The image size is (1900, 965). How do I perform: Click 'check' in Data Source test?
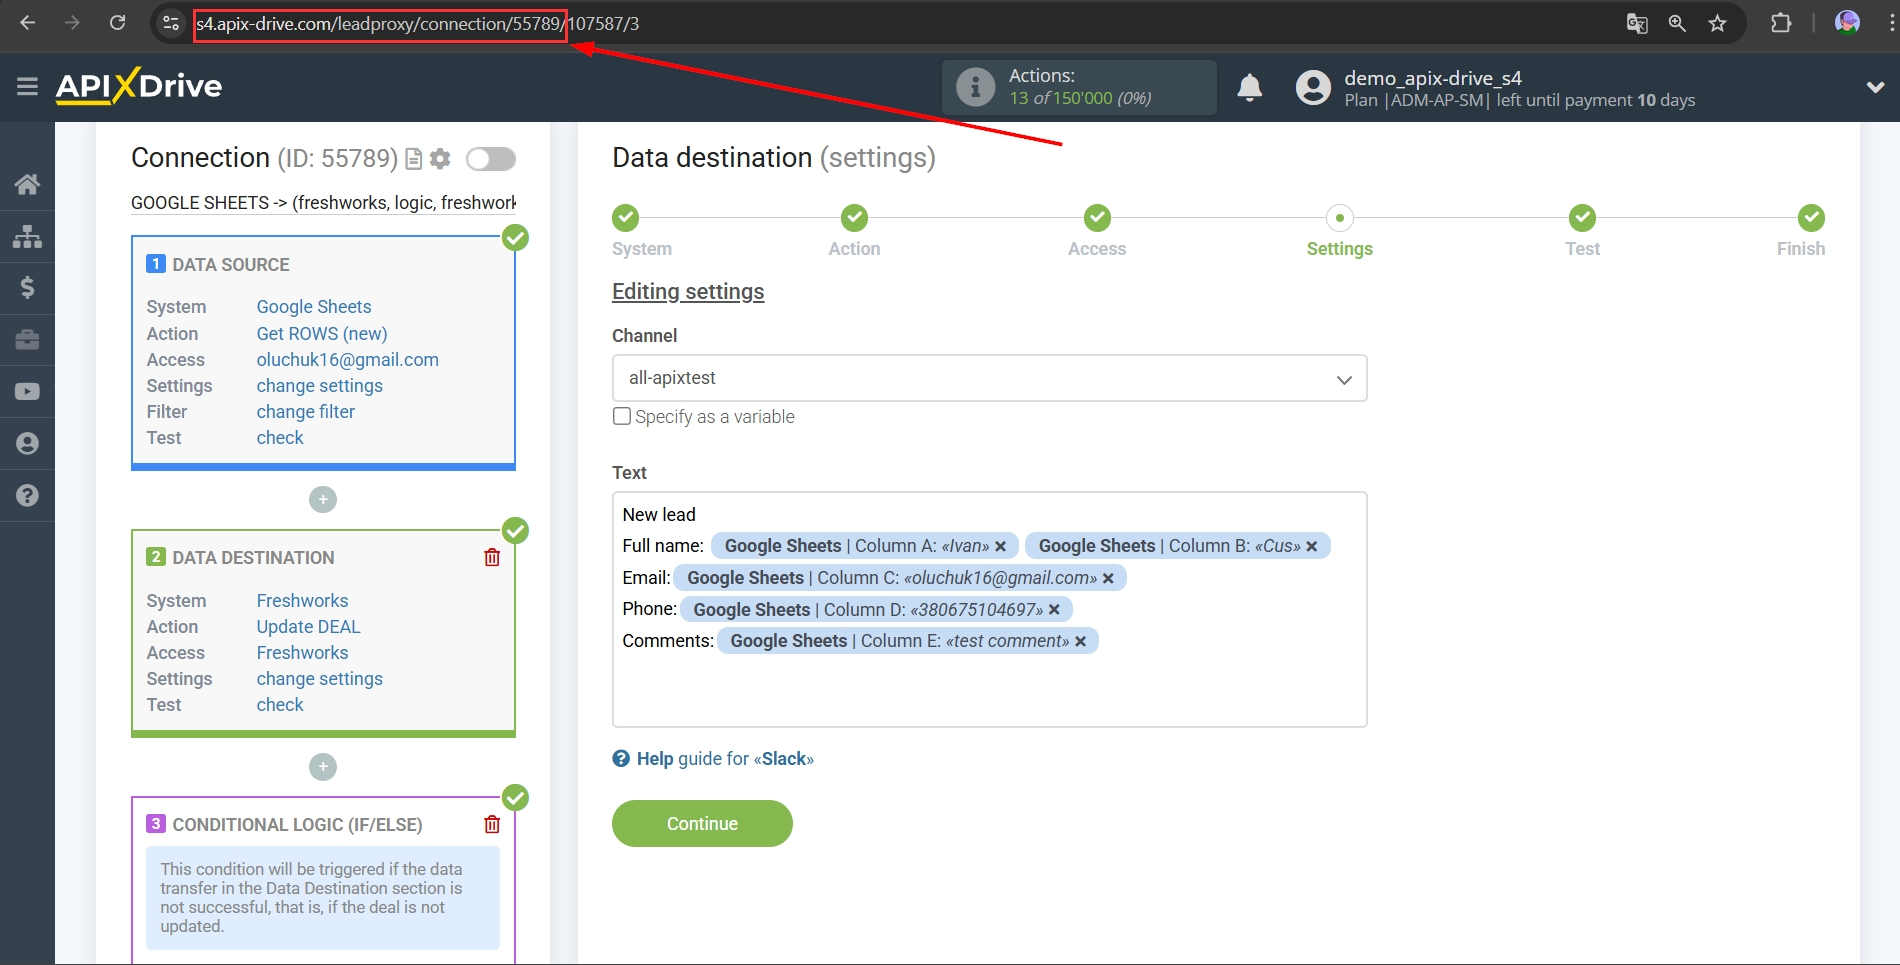pos(280,438)
